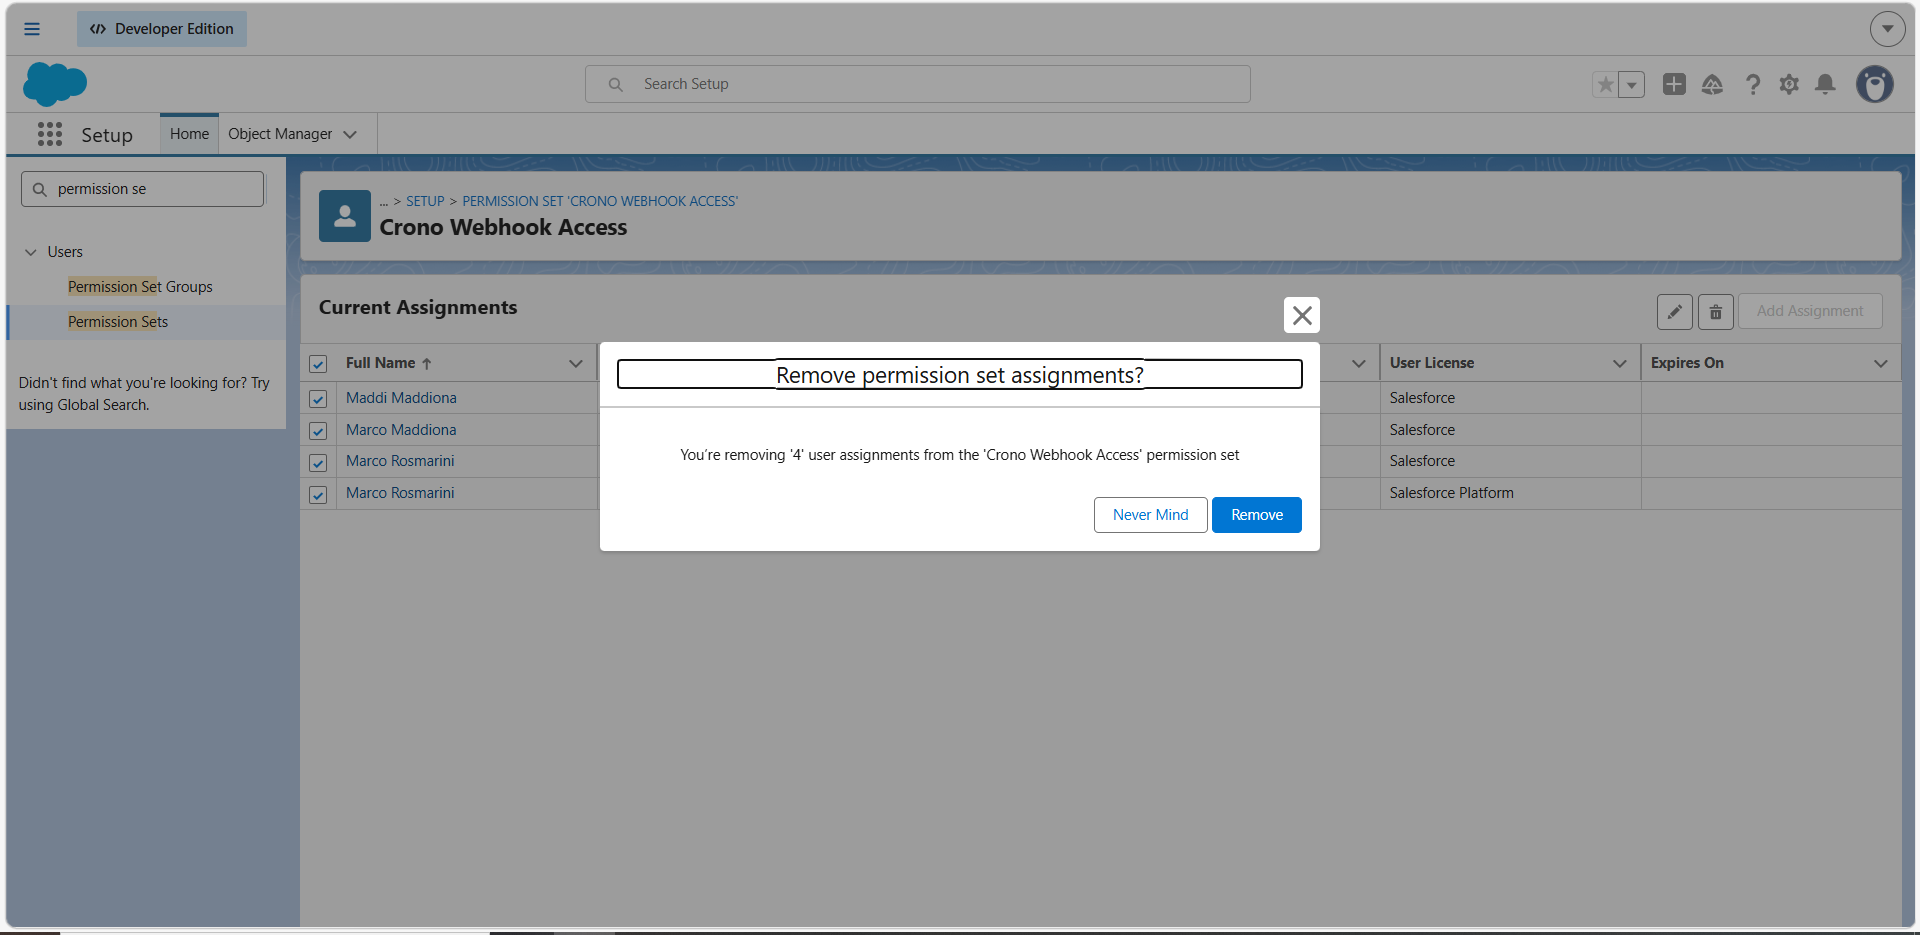Click the sort arrow beside Full Name

point(427,364)
